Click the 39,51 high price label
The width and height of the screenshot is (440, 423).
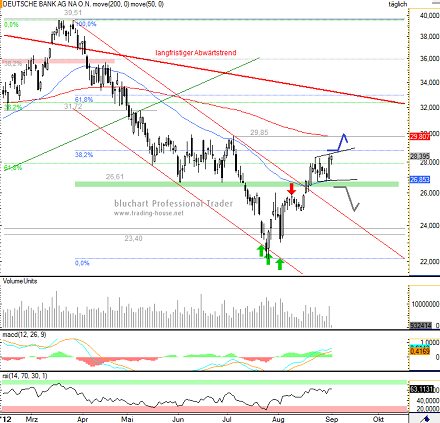73,13
